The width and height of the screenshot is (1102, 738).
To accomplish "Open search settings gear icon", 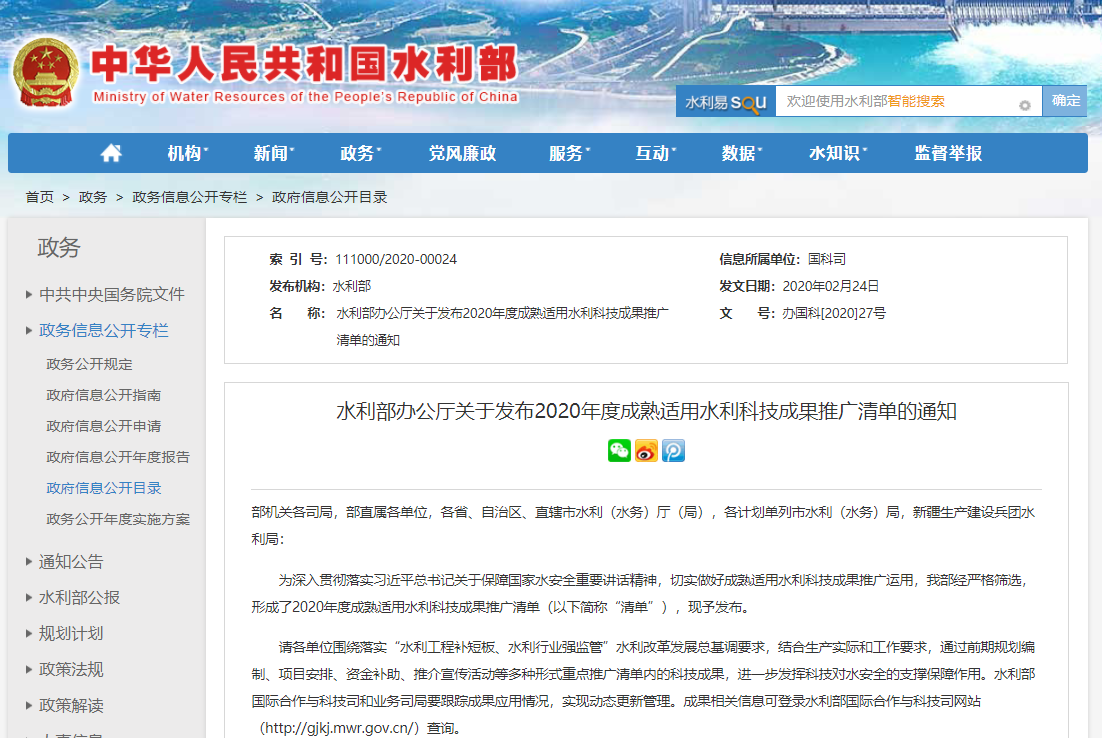I will pyautogui.click(x=1024, y=105).
